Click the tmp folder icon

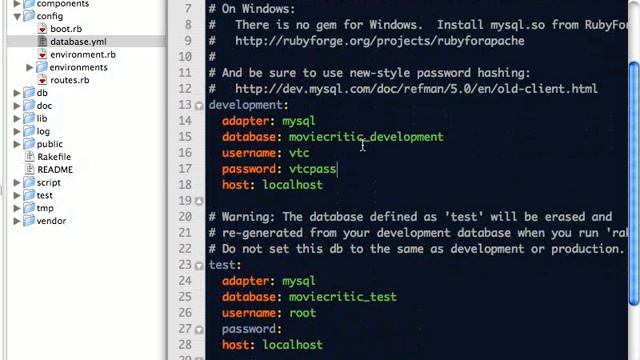coord(29,208)
